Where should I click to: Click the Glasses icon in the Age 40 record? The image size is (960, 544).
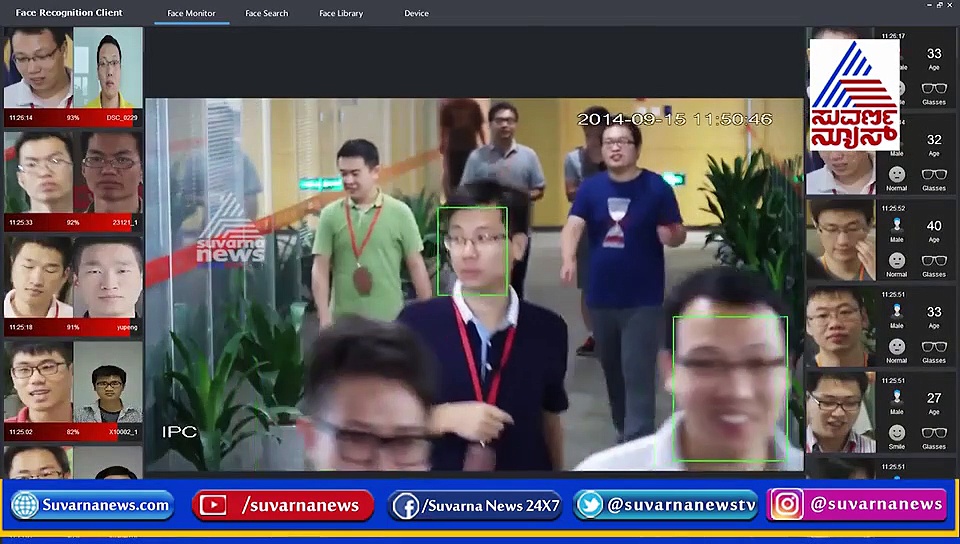tap(934, 261)
